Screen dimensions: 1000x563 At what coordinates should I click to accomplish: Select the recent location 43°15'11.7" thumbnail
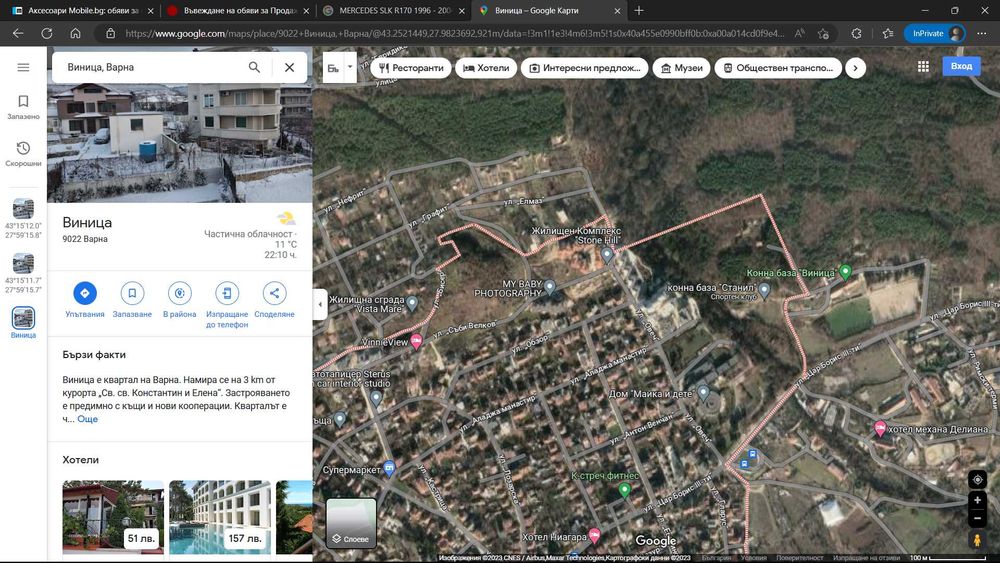pos(23,263)
